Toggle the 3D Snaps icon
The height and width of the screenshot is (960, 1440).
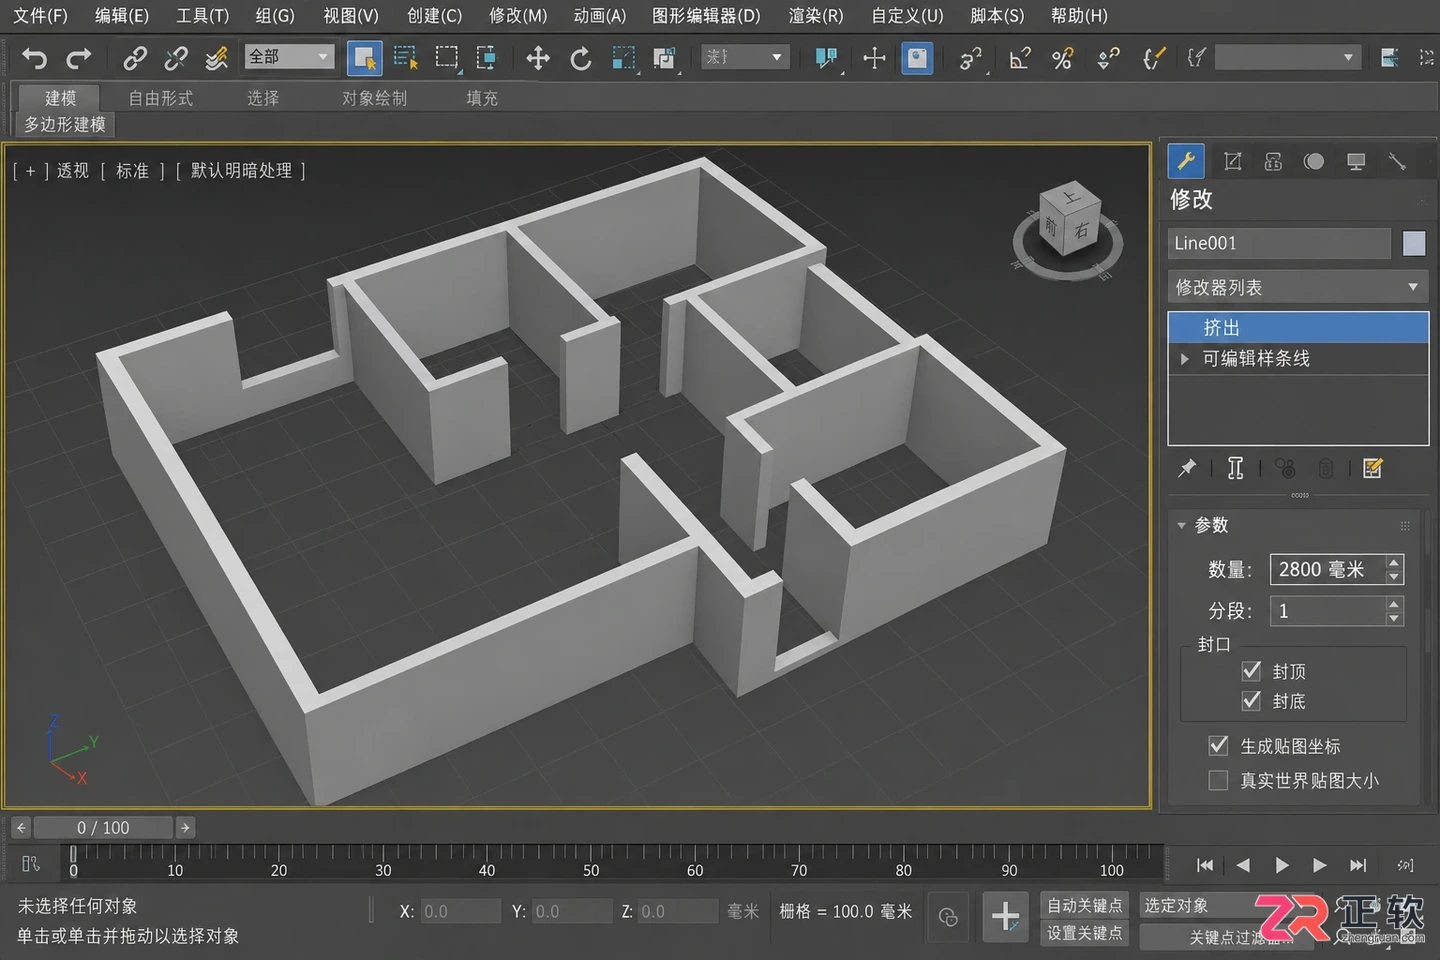coord(970,58)
